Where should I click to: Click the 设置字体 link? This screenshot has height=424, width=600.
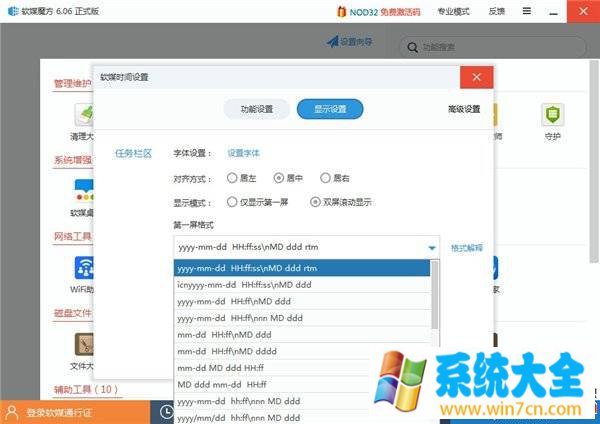point(243,153)
